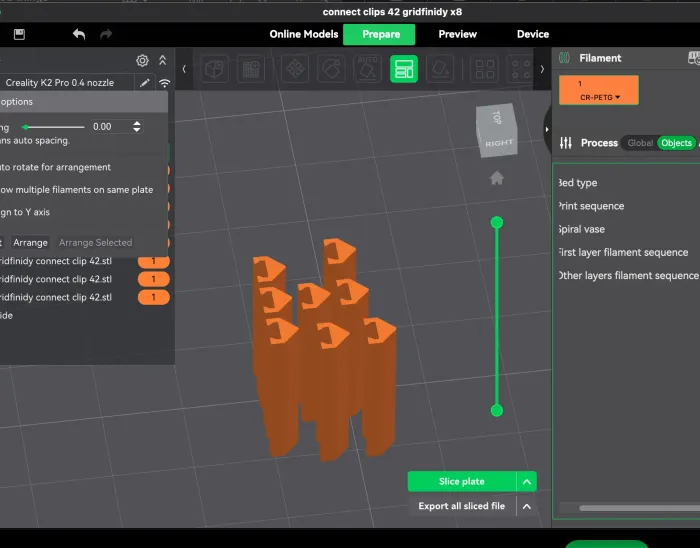
Task: Select the Add model cube tool
Action: tap(215, 69)
